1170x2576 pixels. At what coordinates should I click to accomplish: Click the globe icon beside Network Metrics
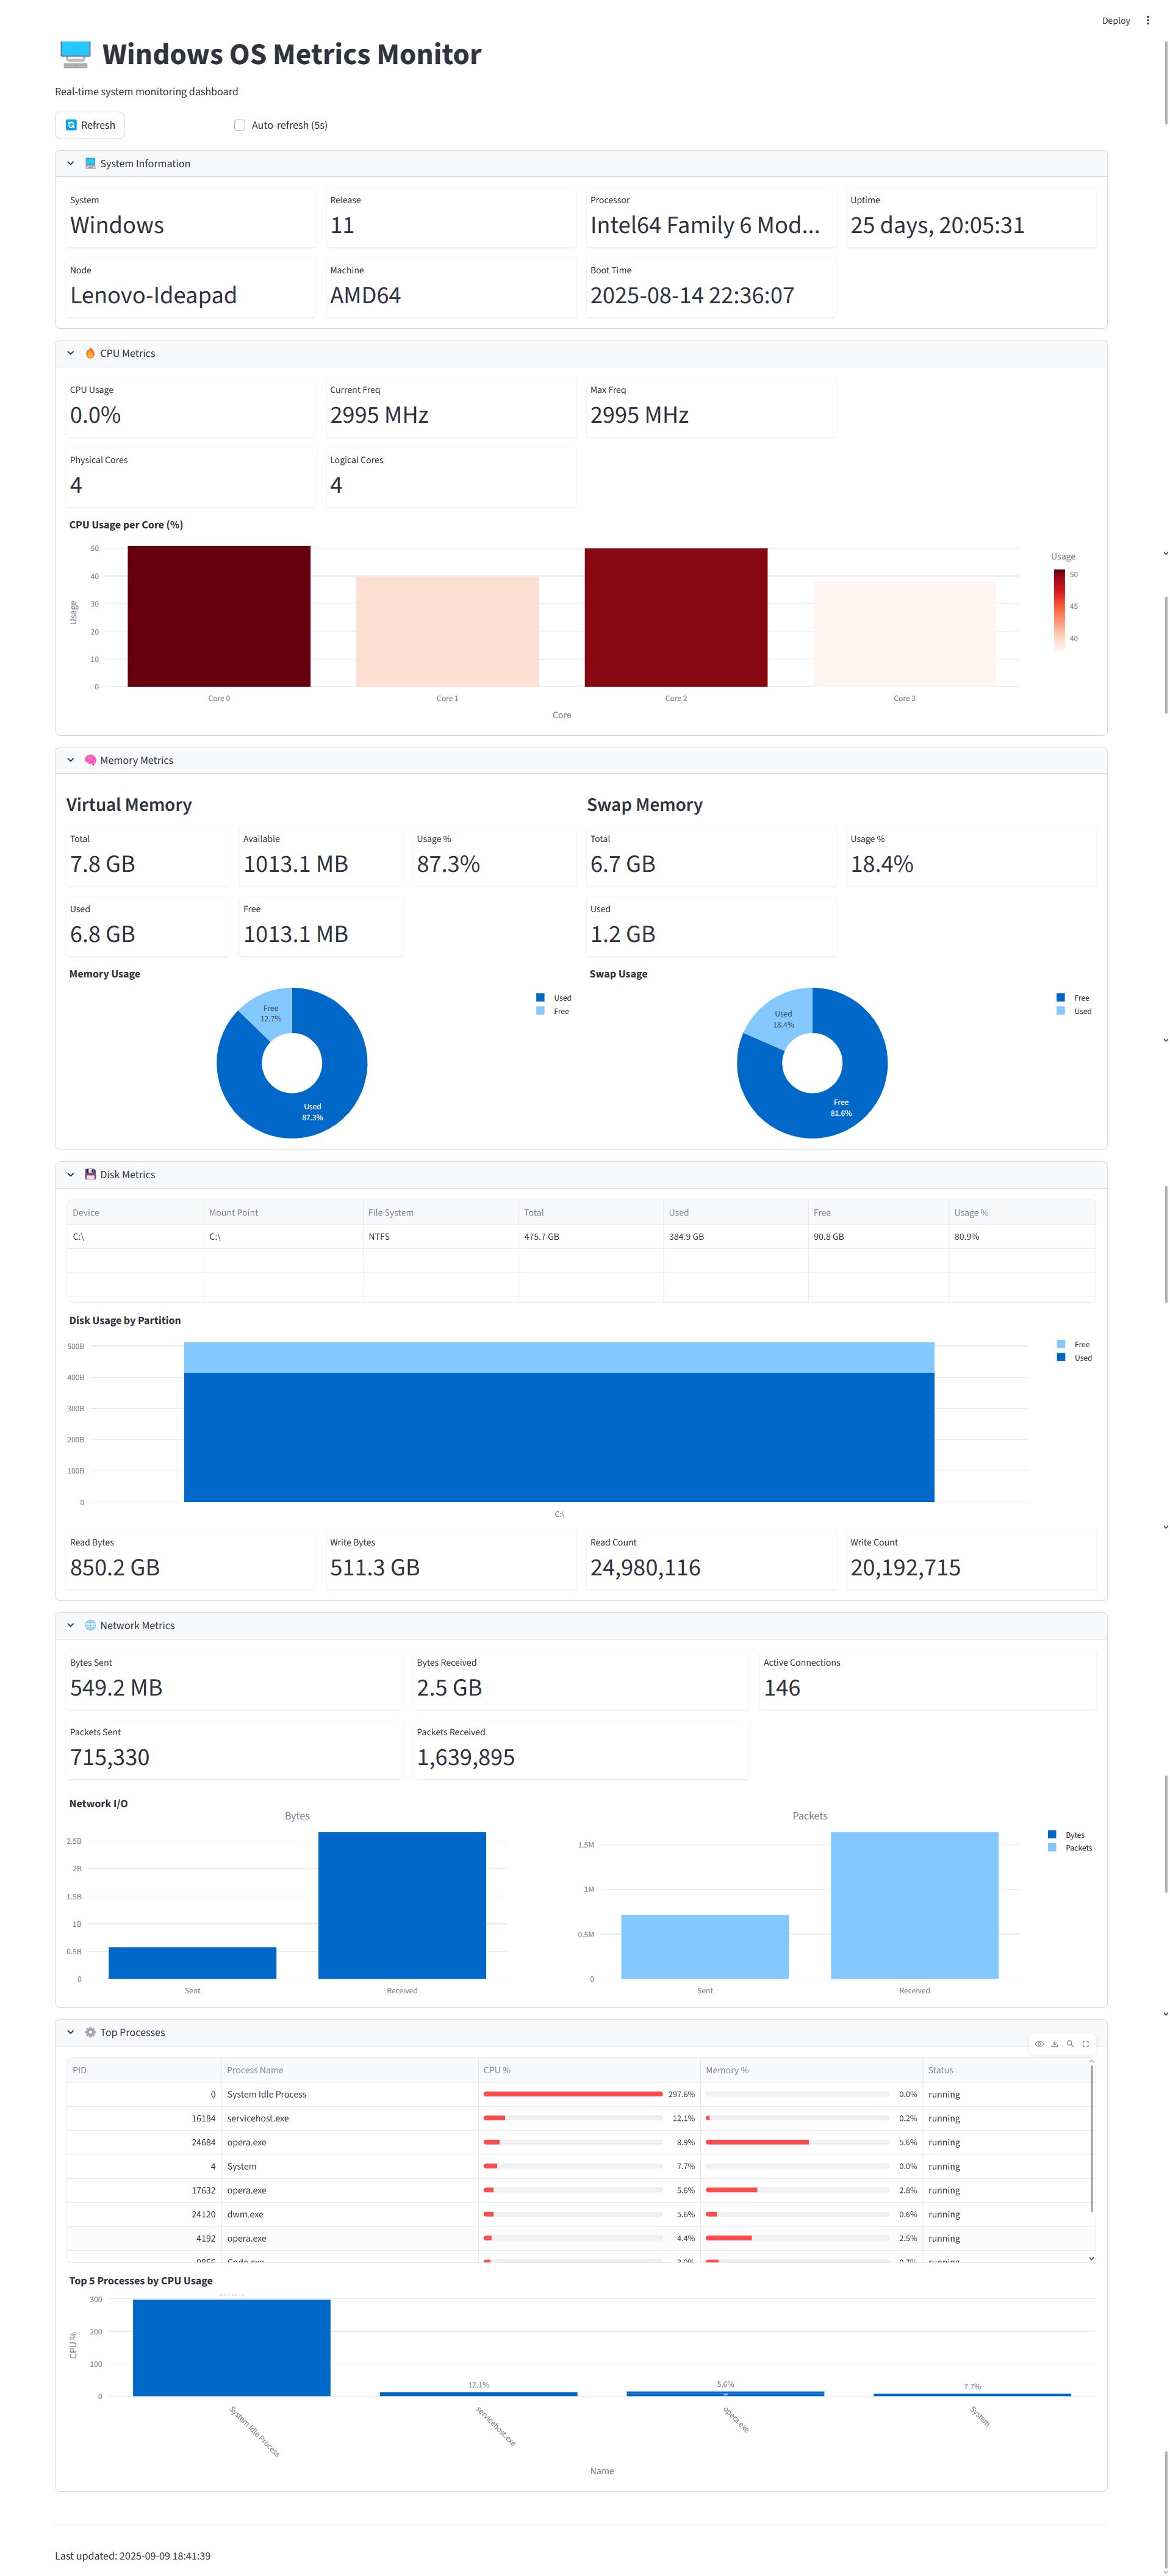(x=90, y=1626)
